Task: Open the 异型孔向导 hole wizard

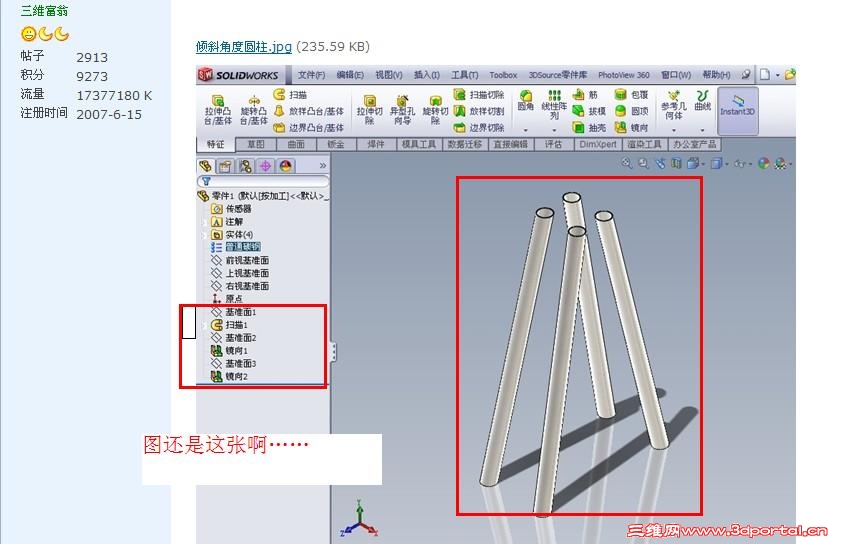Action: pos(402,110)
